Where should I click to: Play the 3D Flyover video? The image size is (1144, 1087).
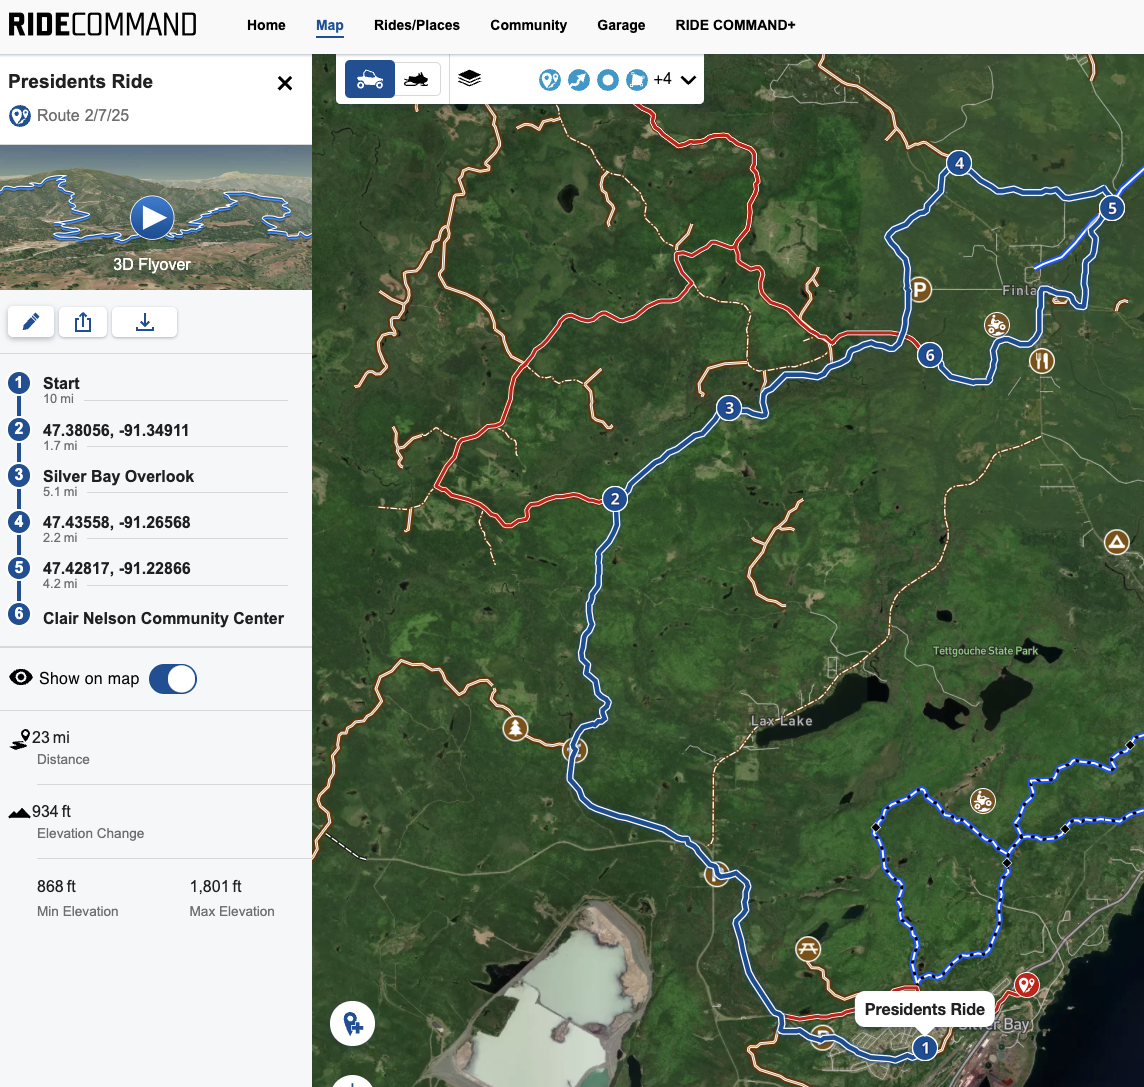[152, 217]
